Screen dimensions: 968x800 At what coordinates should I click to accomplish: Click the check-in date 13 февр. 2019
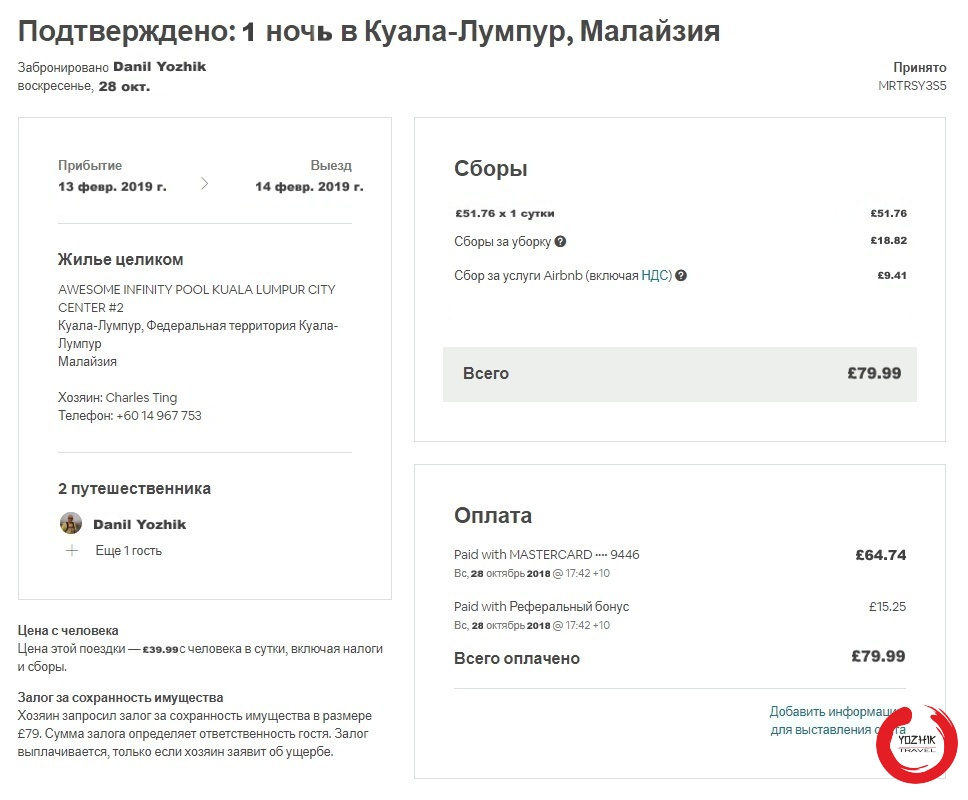click(x=112, y=187)
